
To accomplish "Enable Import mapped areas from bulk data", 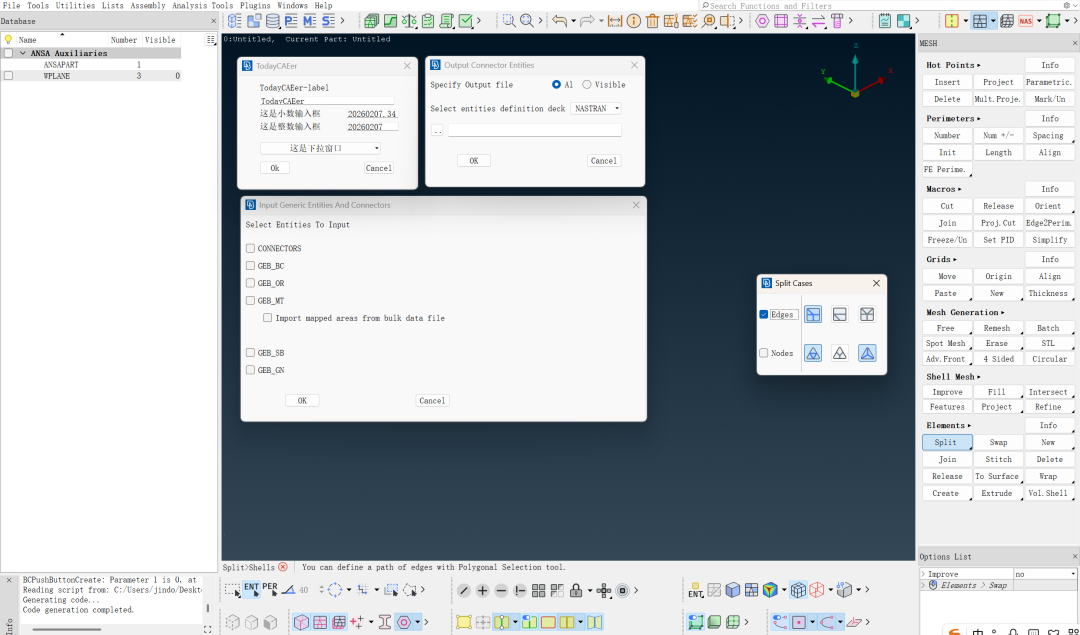I will tap(268, 318).
